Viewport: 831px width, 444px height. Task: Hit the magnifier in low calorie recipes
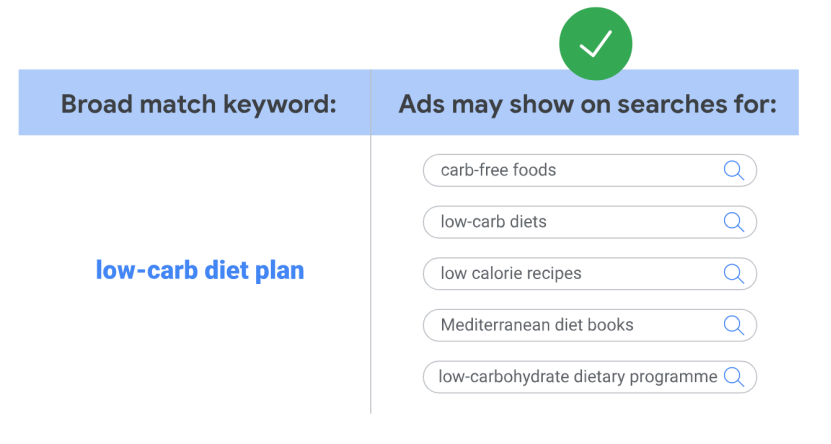pyautogui.click(x=733, y=274)
